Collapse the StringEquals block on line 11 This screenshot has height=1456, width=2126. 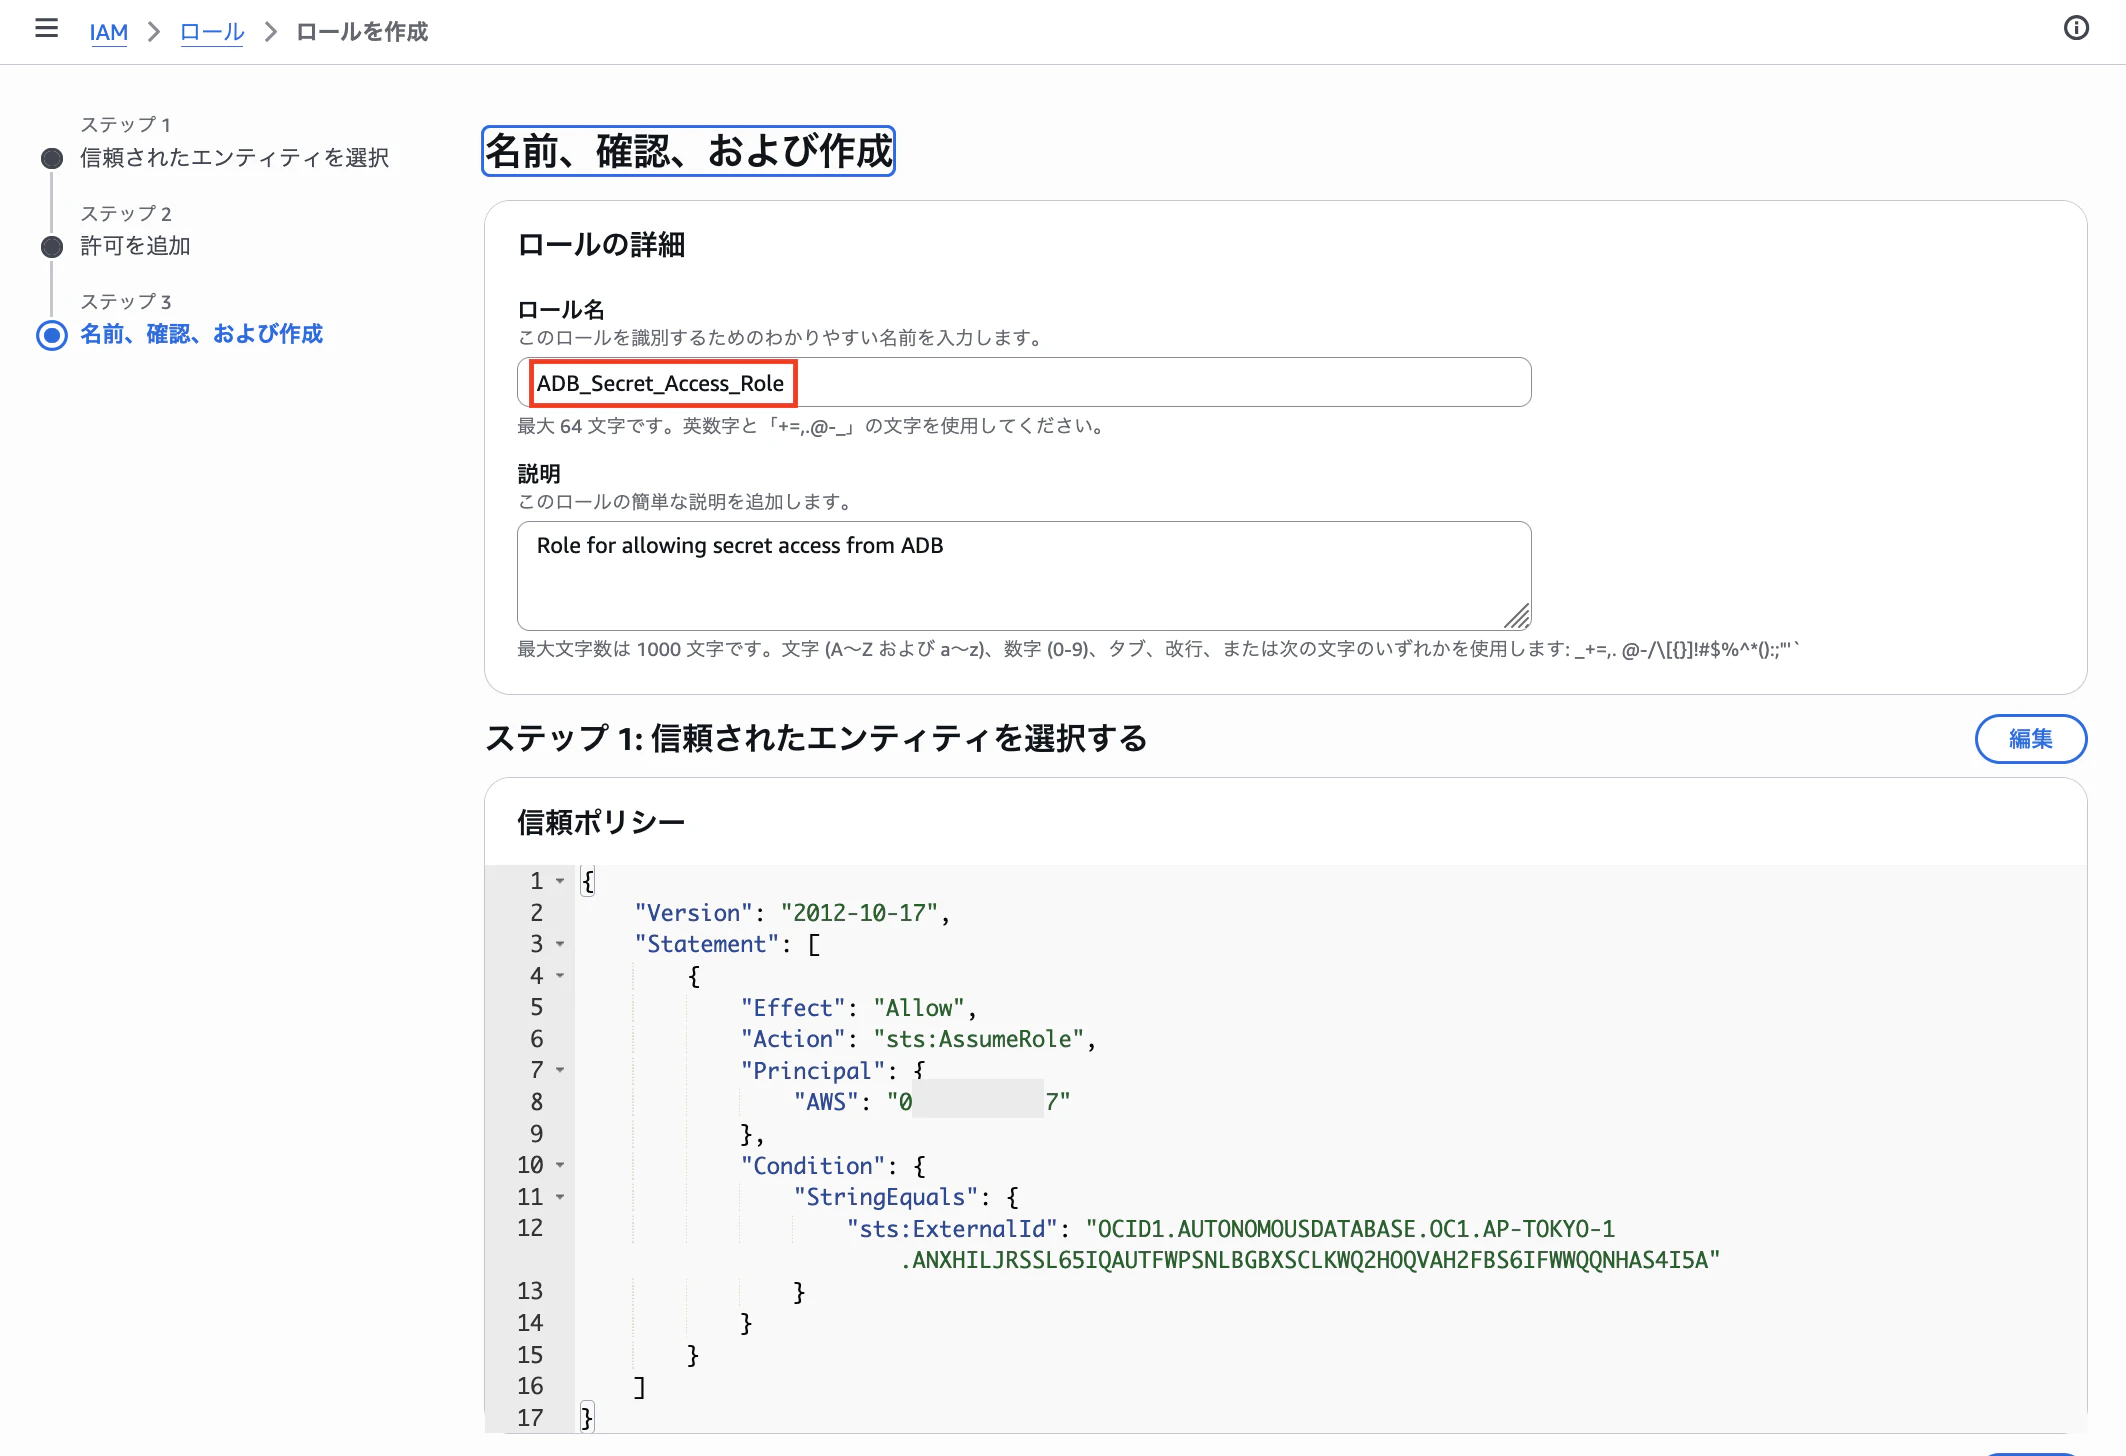(559, 1197)
